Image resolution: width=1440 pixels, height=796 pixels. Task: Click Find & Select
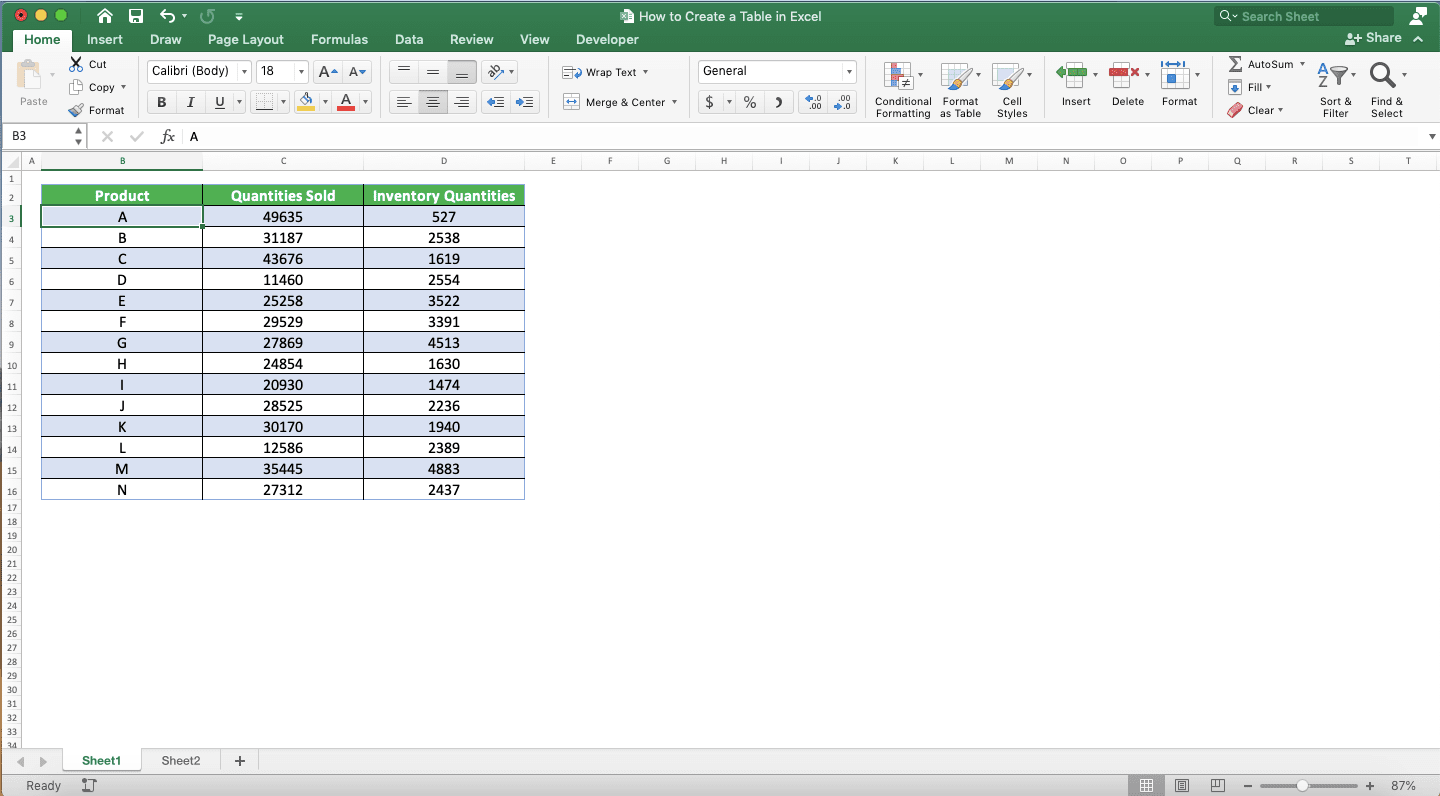pos(1387,90)
